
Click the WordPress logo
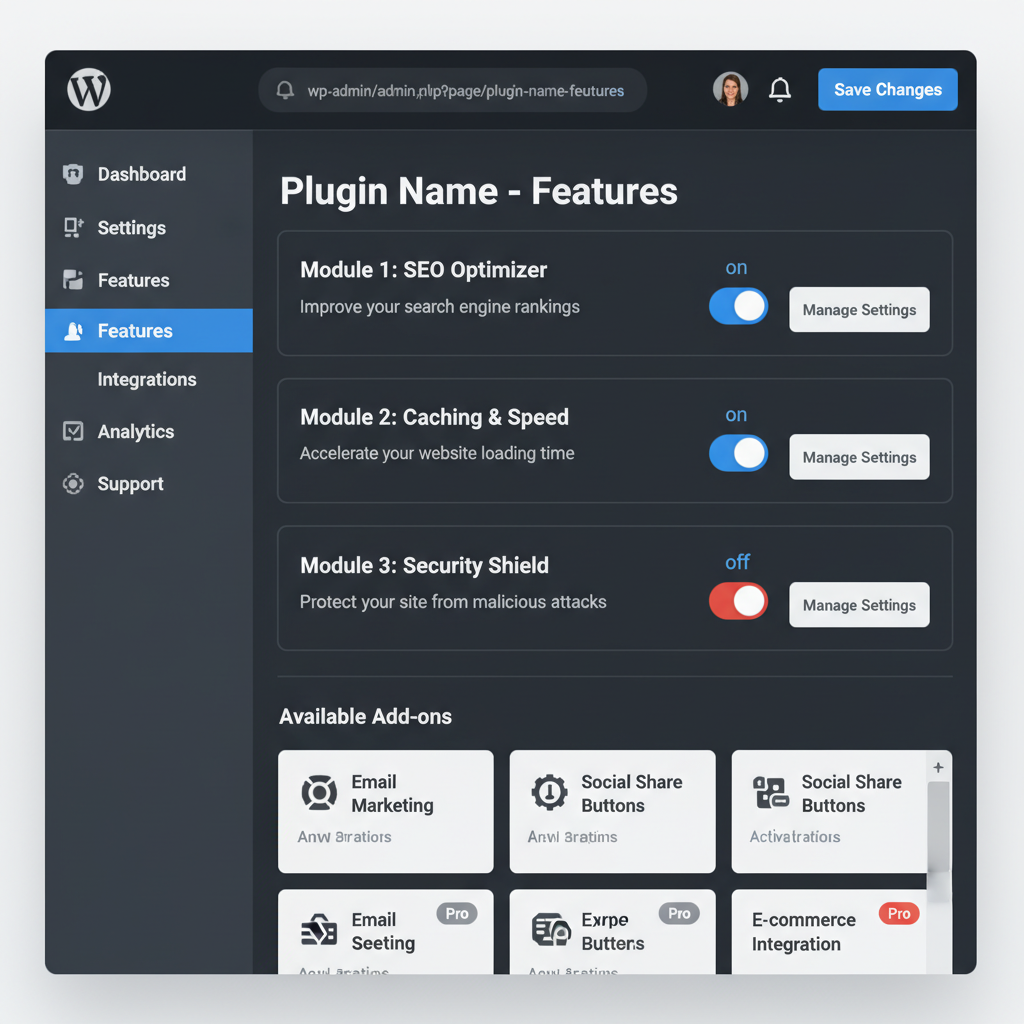tap(88, 89)
